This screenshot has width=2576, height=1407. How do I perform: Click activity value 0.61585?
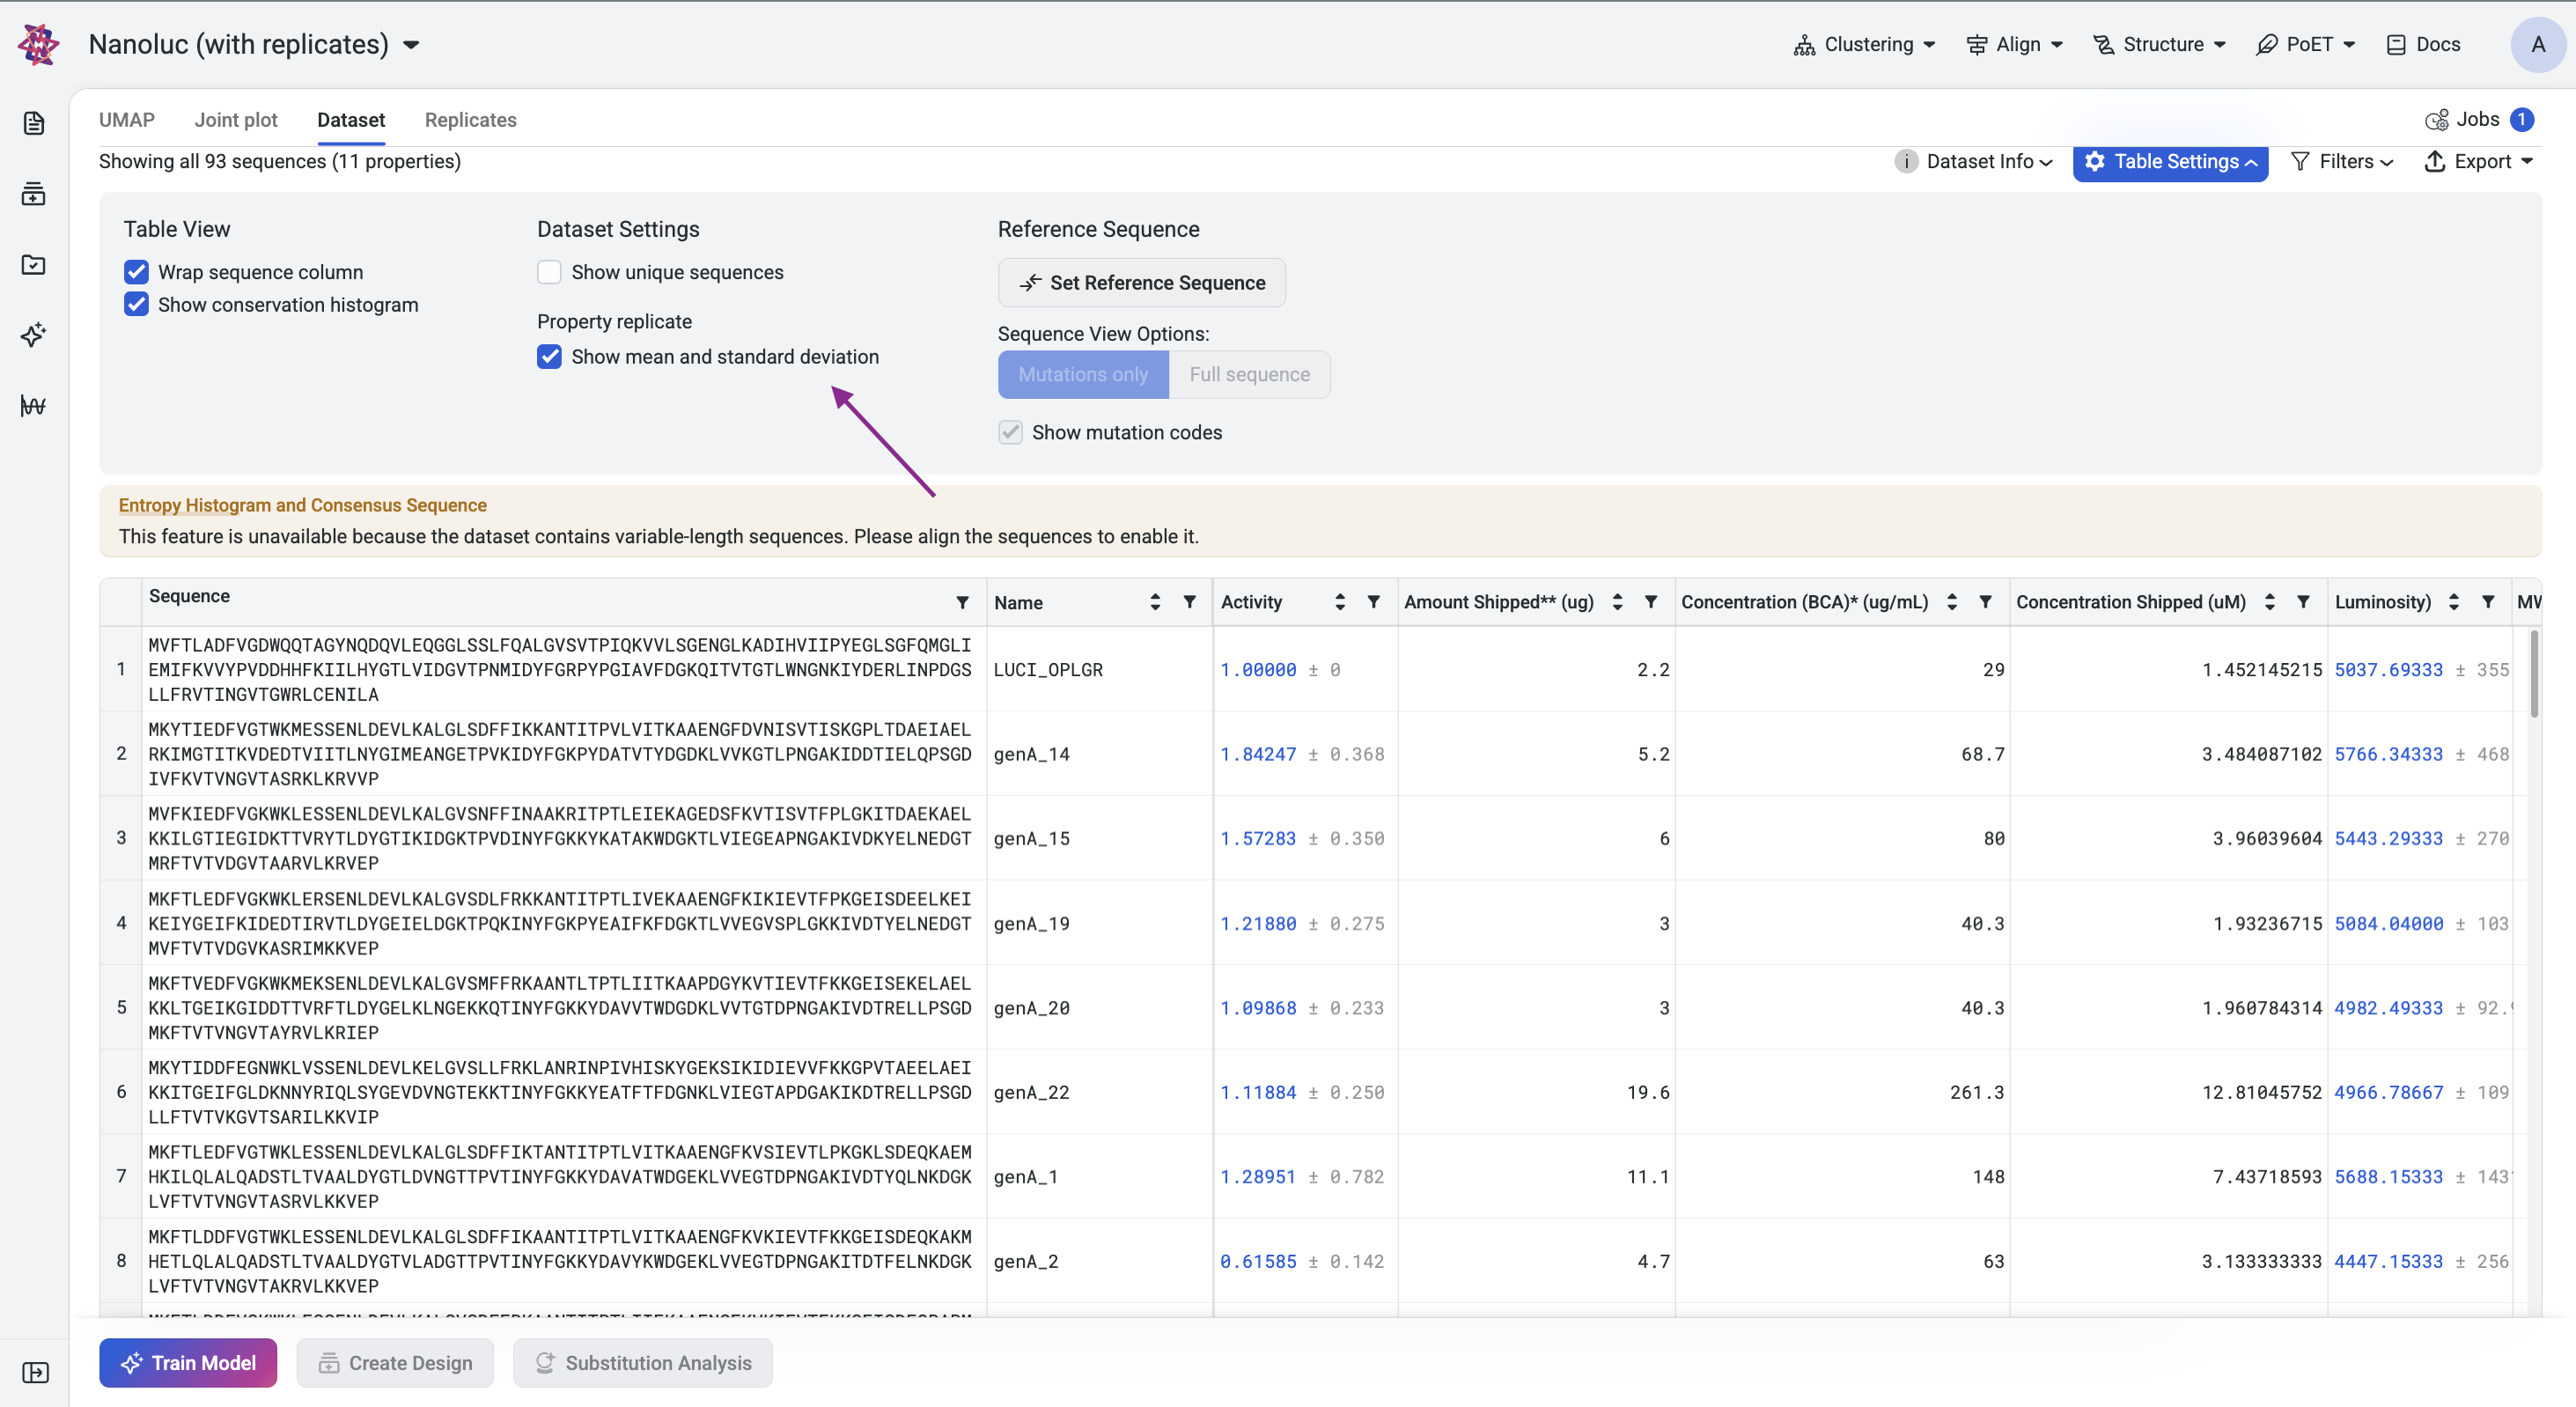click(x=1258, y=1262)
